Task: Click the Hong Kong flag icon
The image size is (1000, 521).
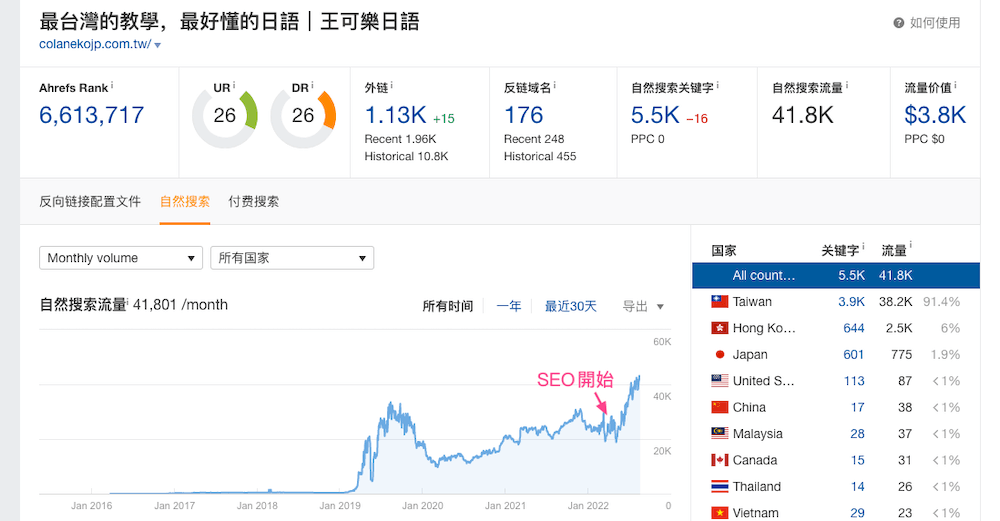Action: (719, 328)
